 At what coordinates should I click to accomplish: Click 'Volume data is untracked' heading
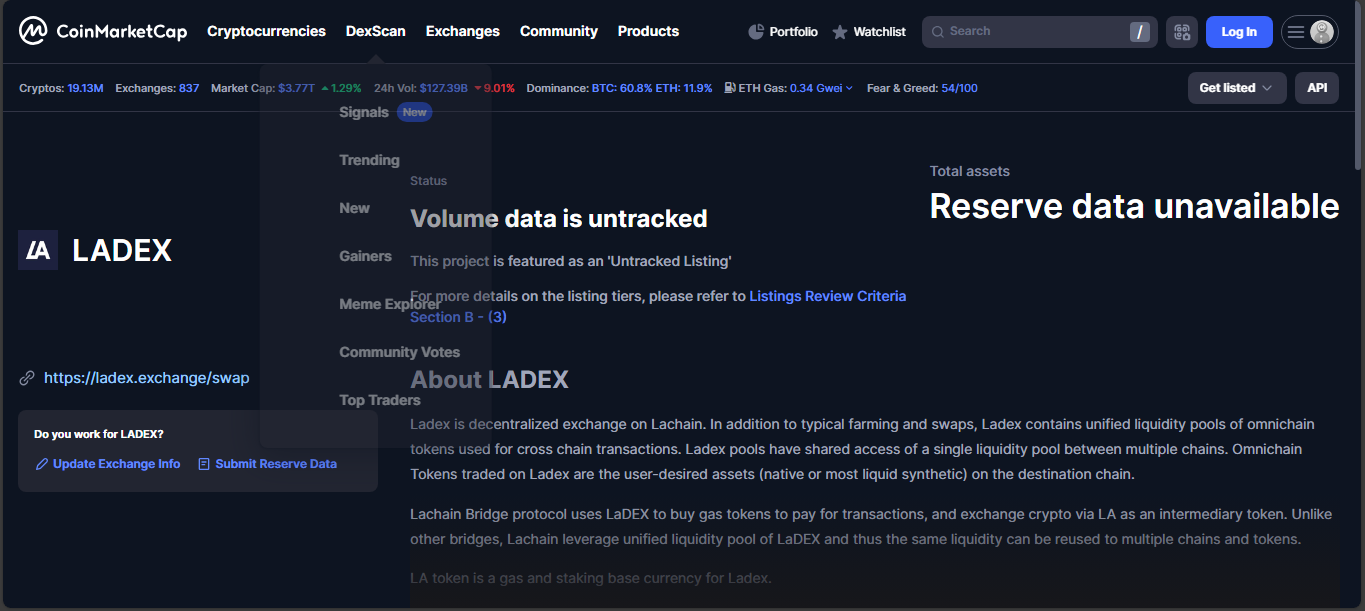pos(559,218)
